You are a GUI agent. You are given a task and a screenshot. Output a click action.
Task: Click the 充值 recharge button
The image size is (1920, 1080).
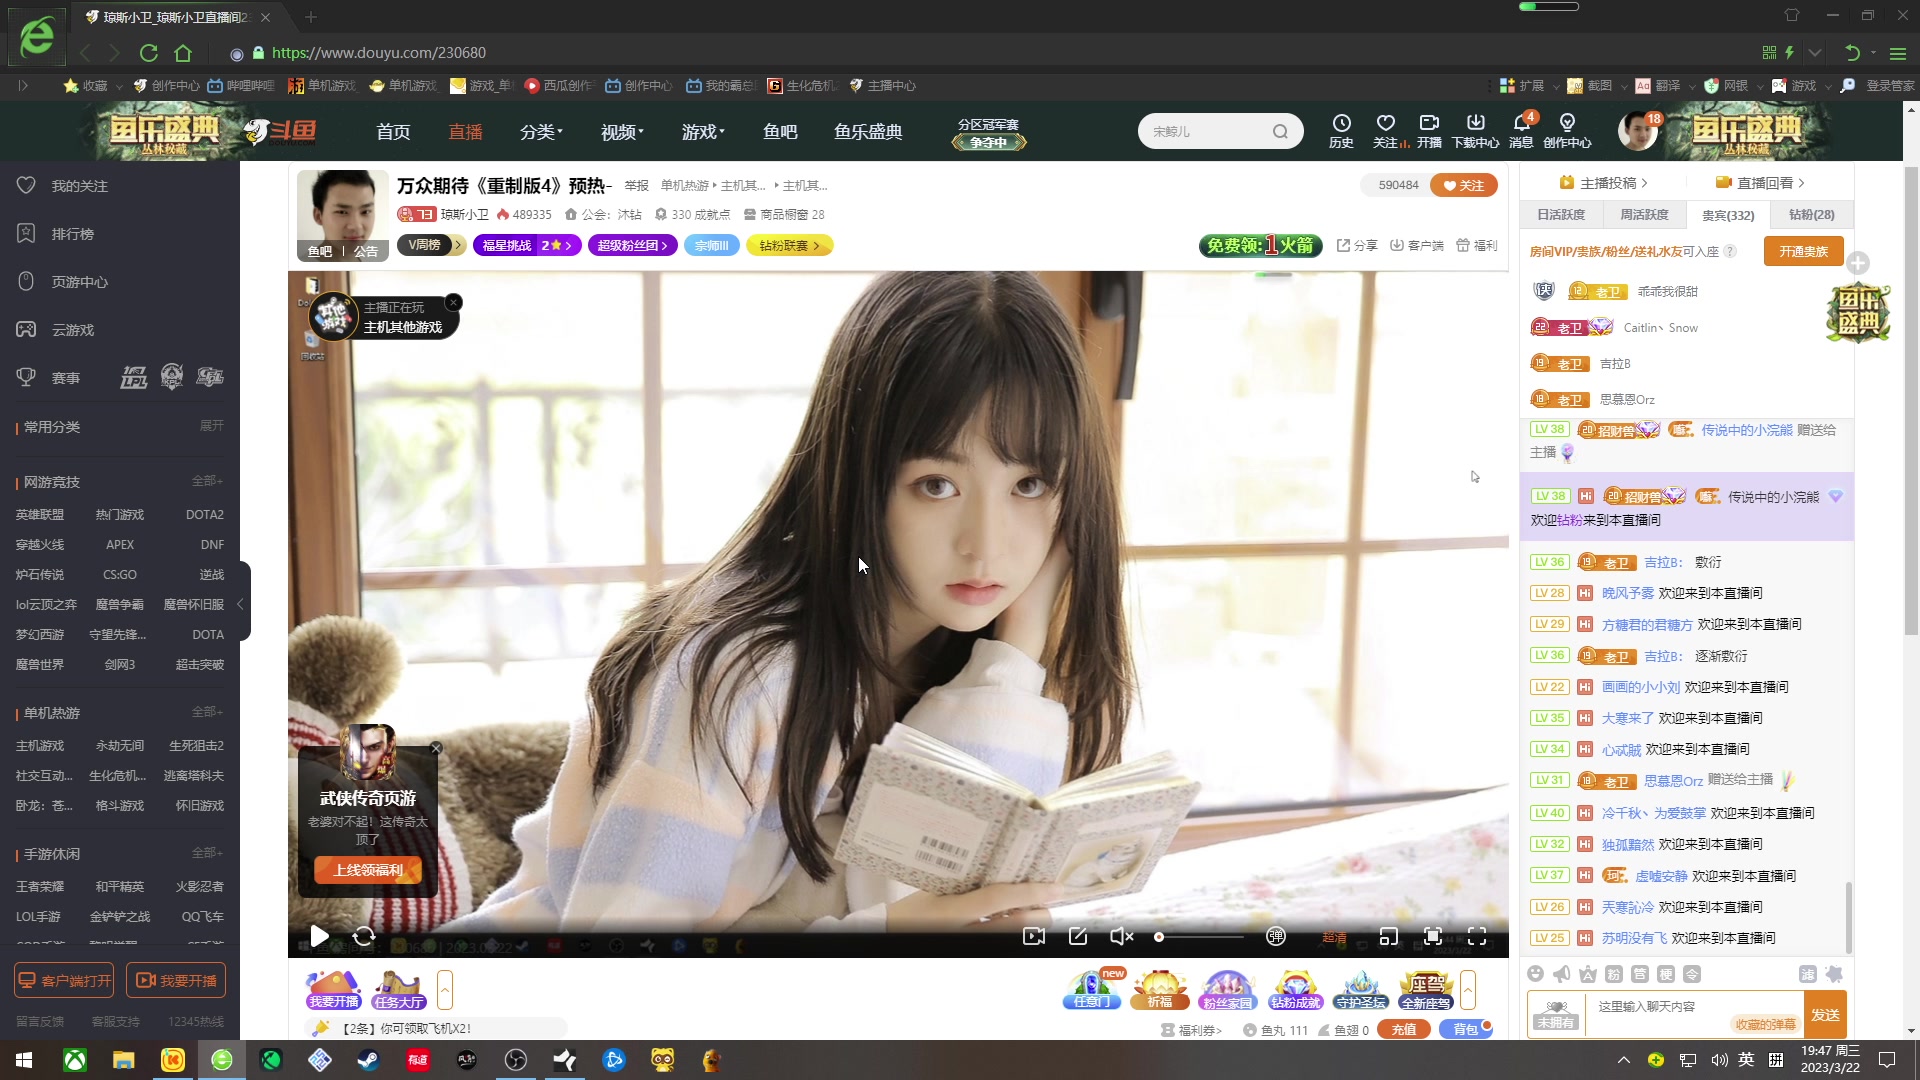pyautogui.click(x=1403, y=1029)
